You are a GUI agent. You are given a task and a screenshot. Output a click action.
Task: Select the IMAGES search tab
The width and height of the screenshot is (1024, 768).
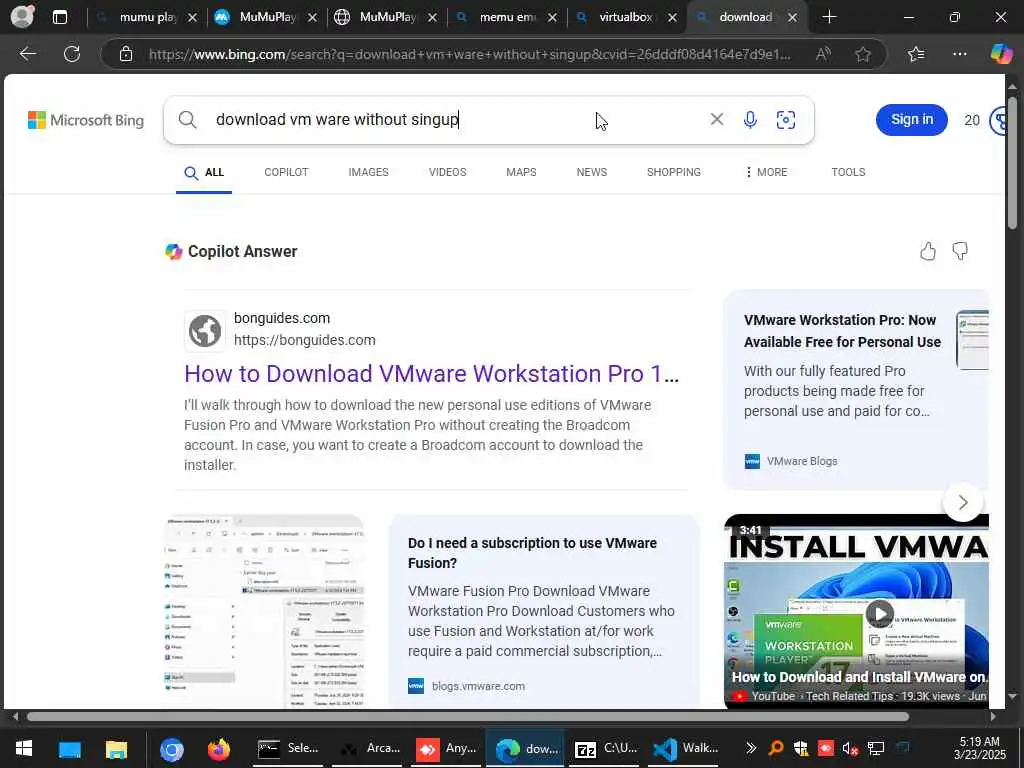click(368, 172)
